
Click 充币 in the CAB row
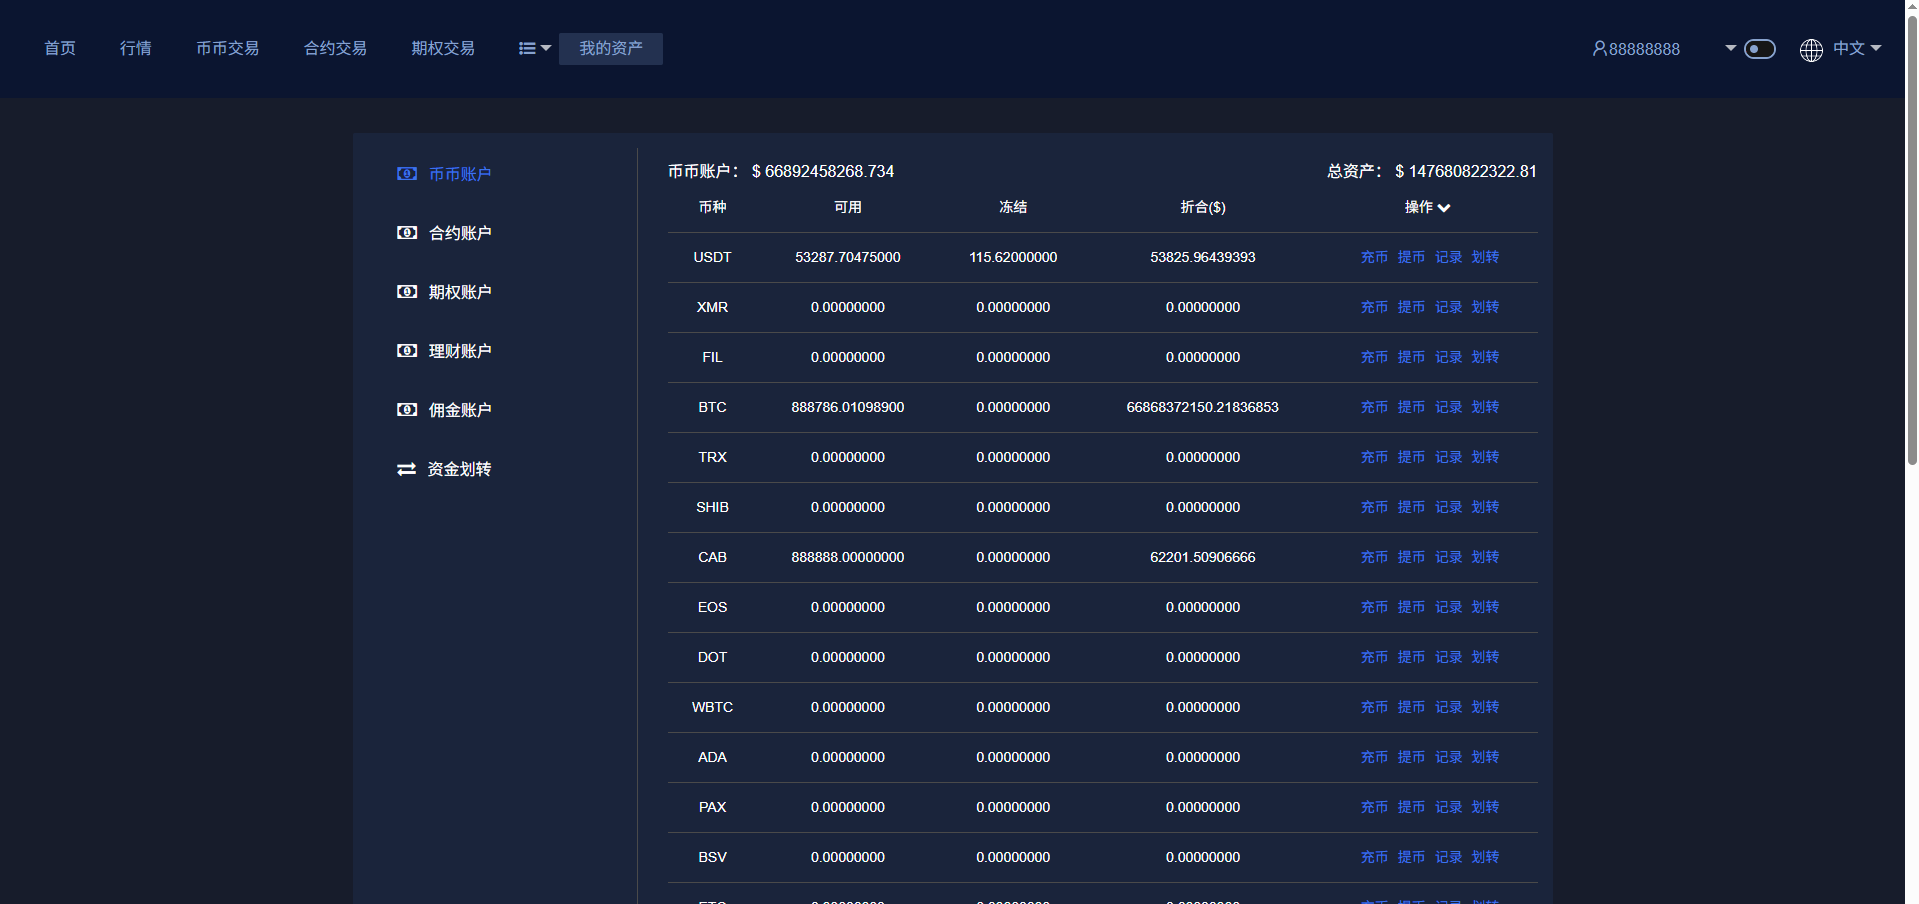point(1374,557)
